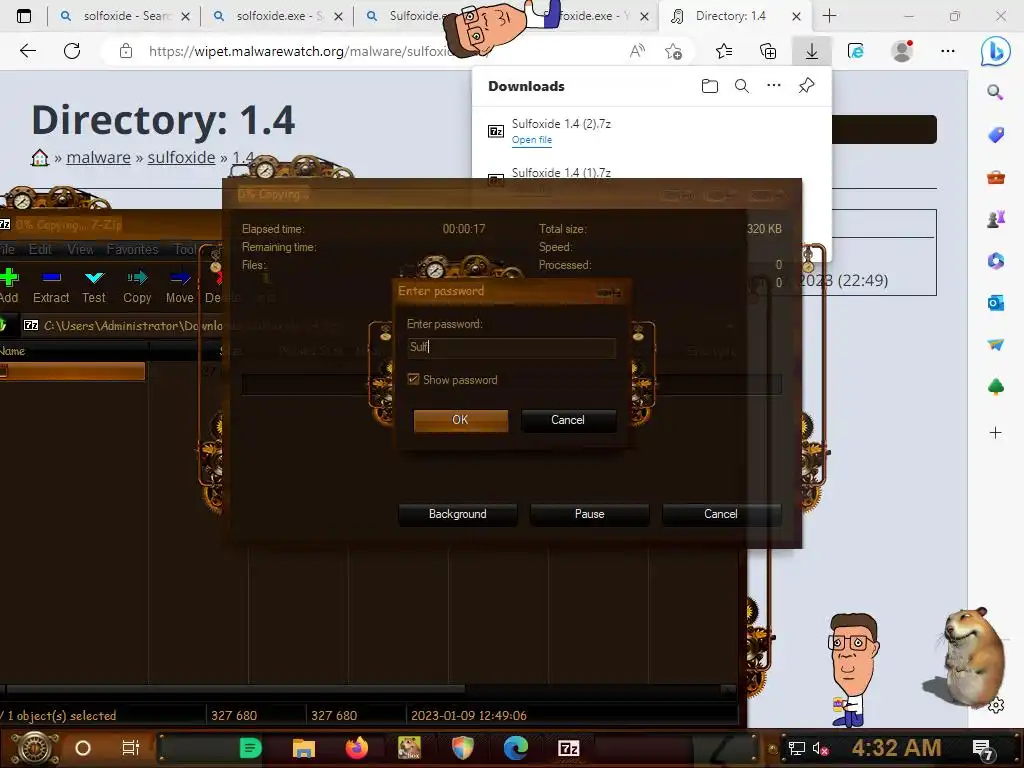Click the sulfoxide breadcrumb link
Viewport: 1024px width, 768px height.
(x=181, y=157)
